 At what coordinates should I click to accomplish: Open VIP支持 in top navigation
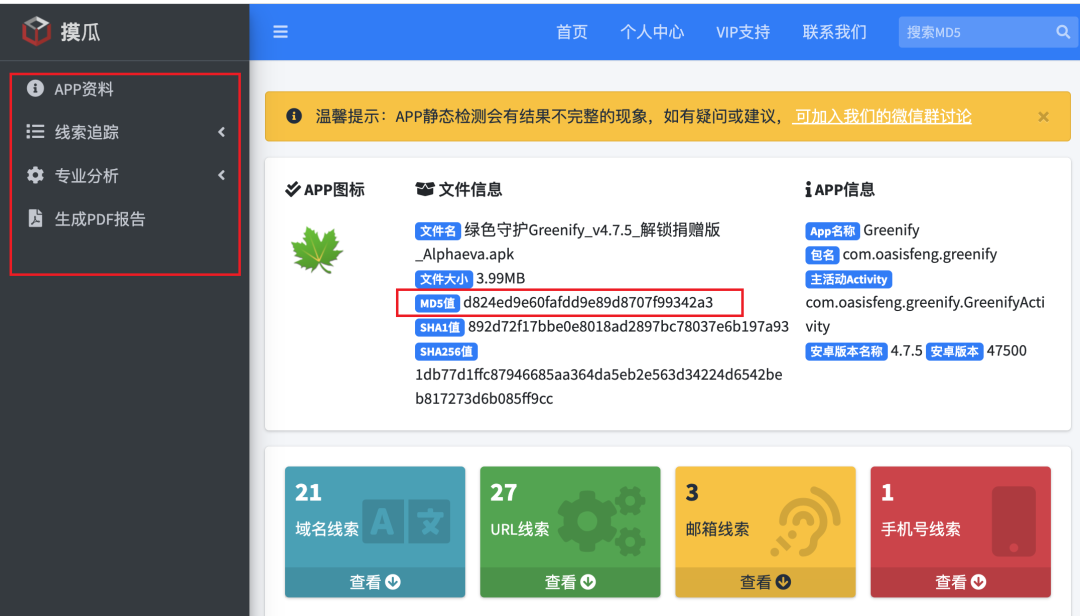742,32
